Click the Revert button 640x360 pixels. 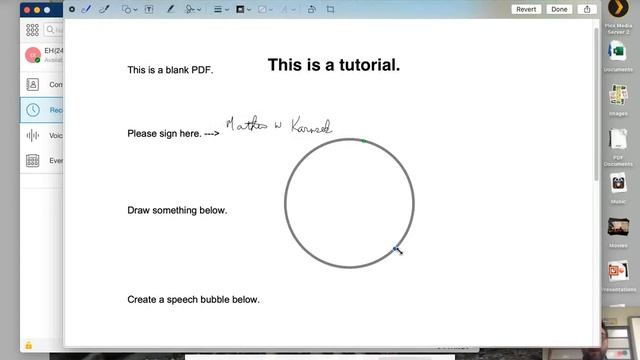tap(526, 9)
